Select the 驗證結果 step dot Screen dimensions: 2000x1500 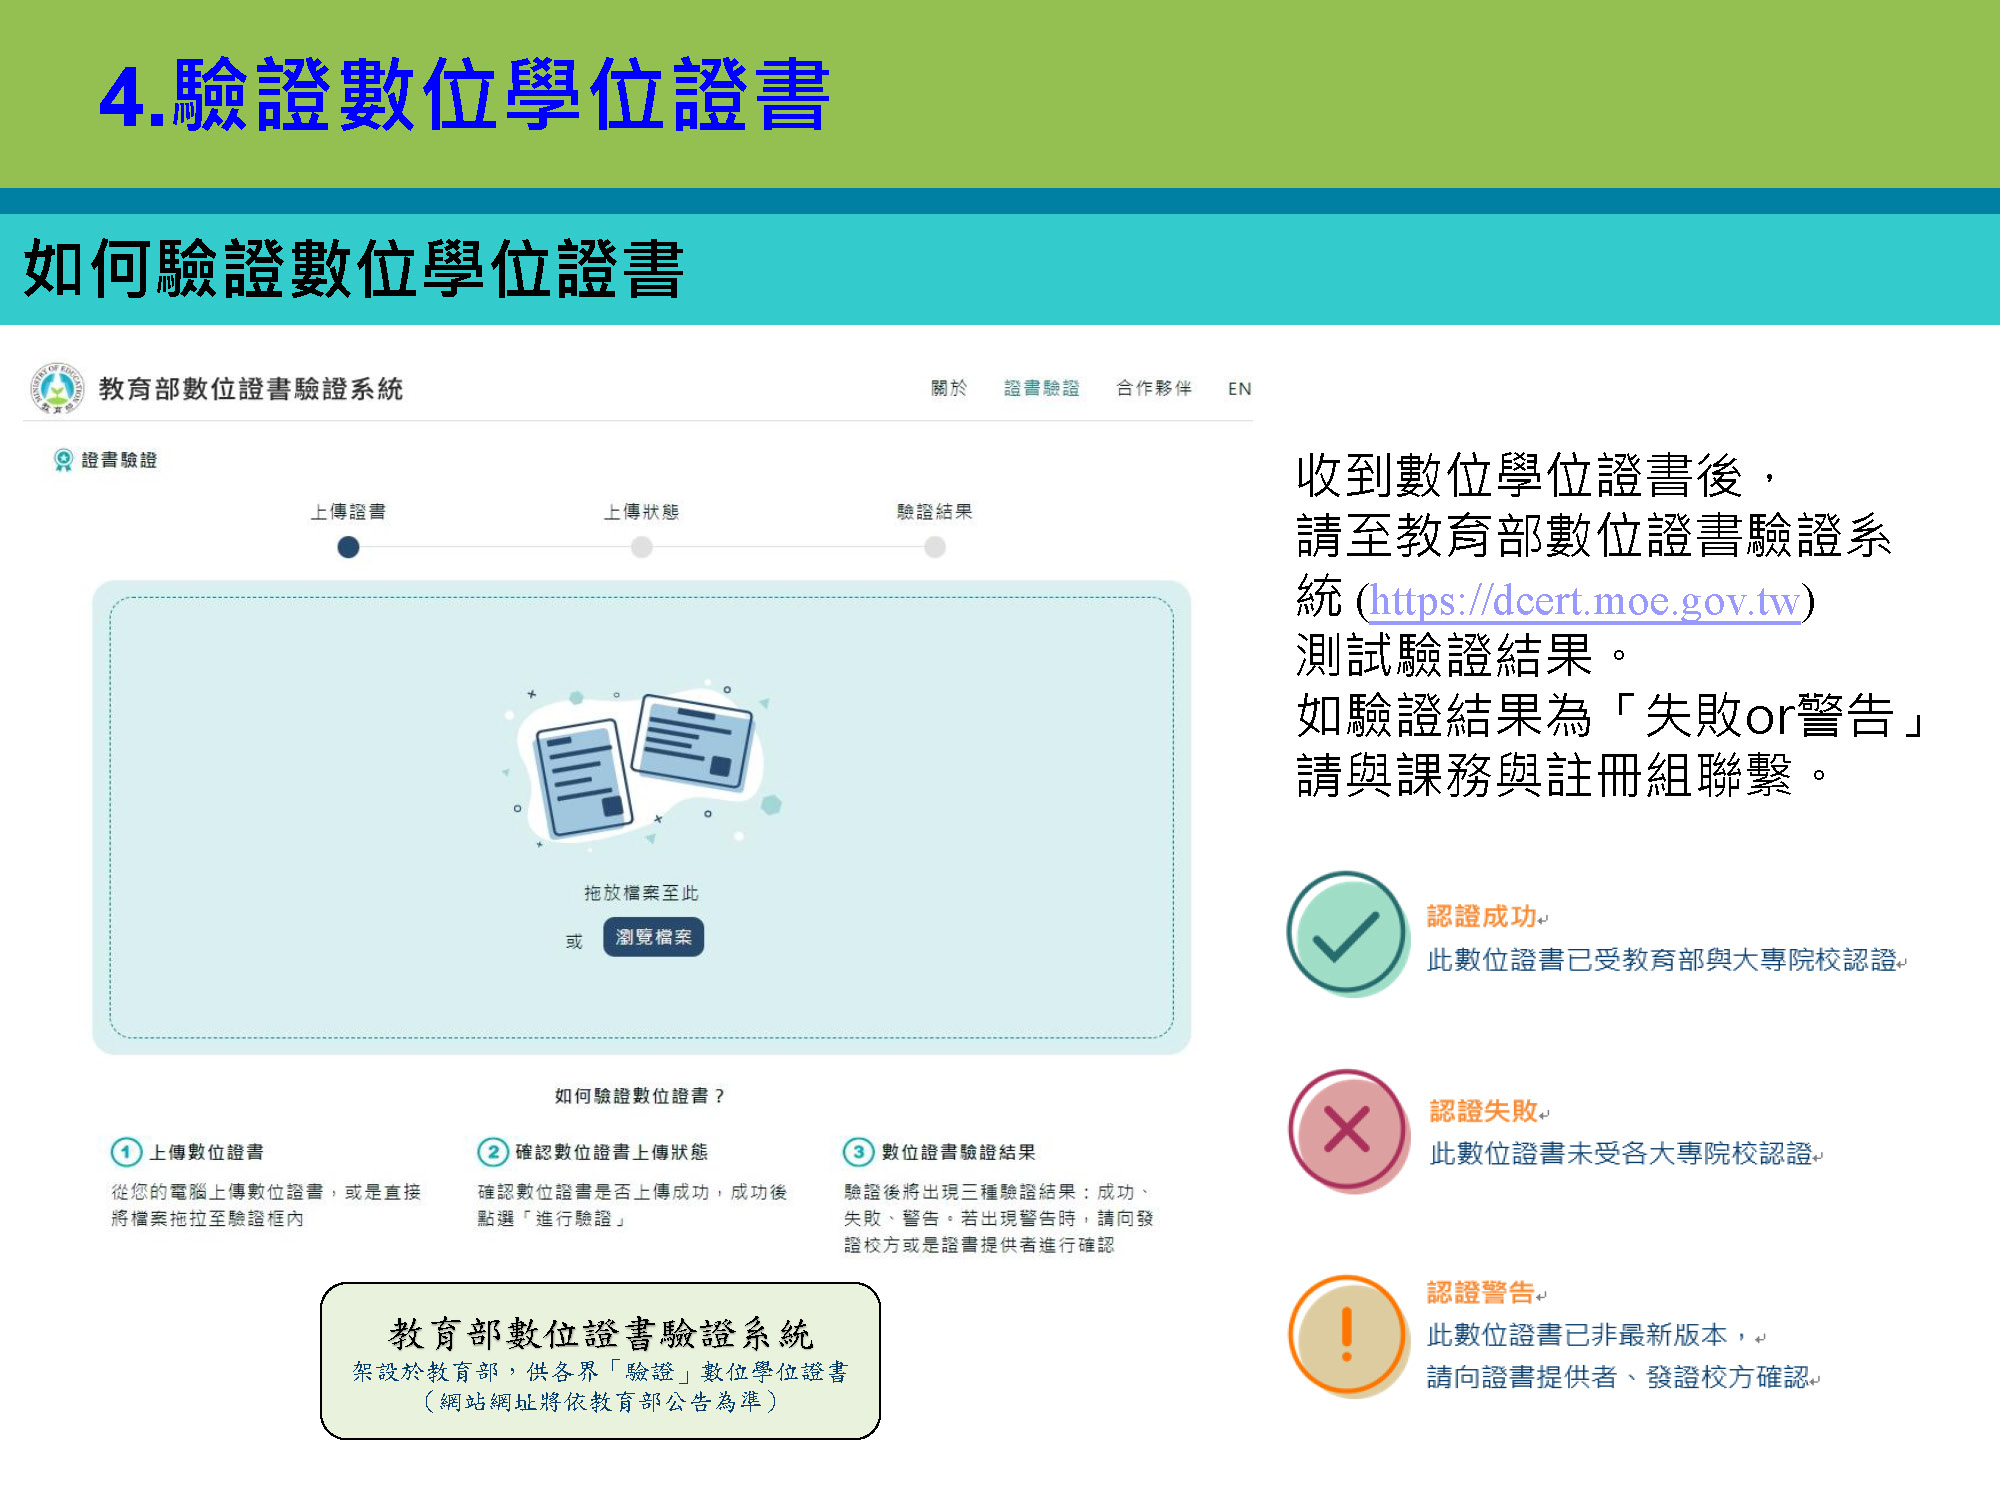[x=935, y=547]
